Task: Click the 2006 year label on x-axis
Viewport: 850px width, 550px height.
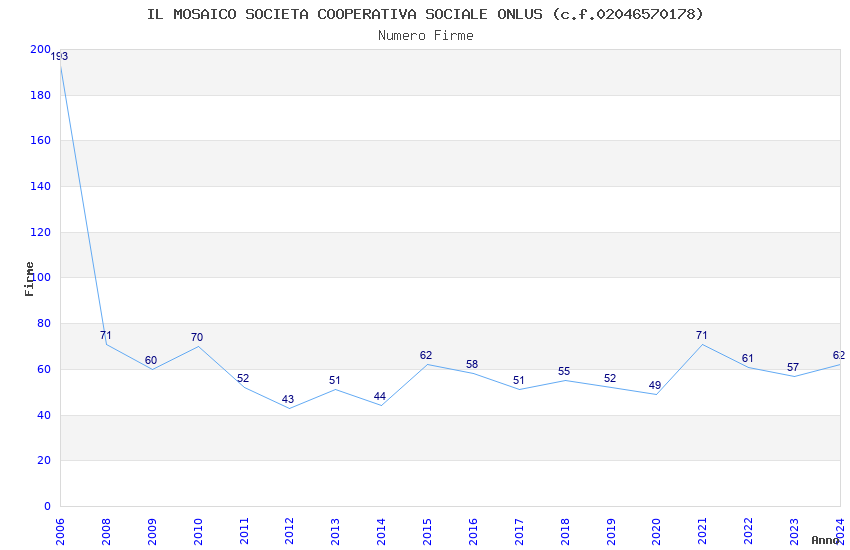Action: (x=60, y=532)
